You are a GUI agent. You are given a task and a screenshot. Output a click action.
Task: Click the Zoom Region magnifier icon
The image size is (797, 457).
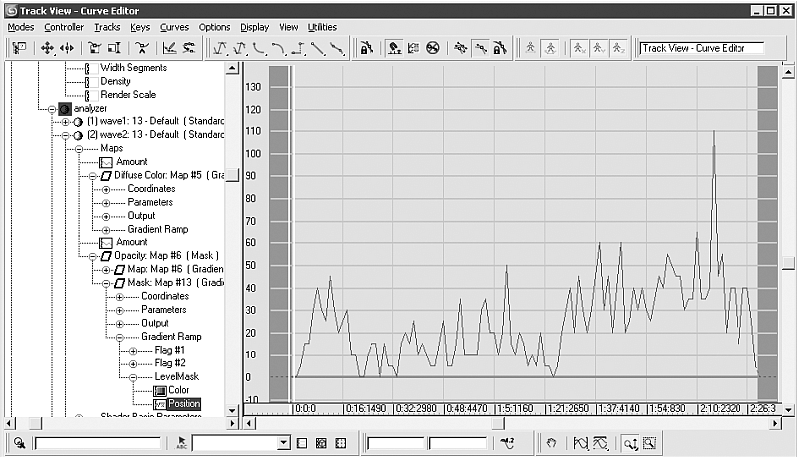[650, 443]
